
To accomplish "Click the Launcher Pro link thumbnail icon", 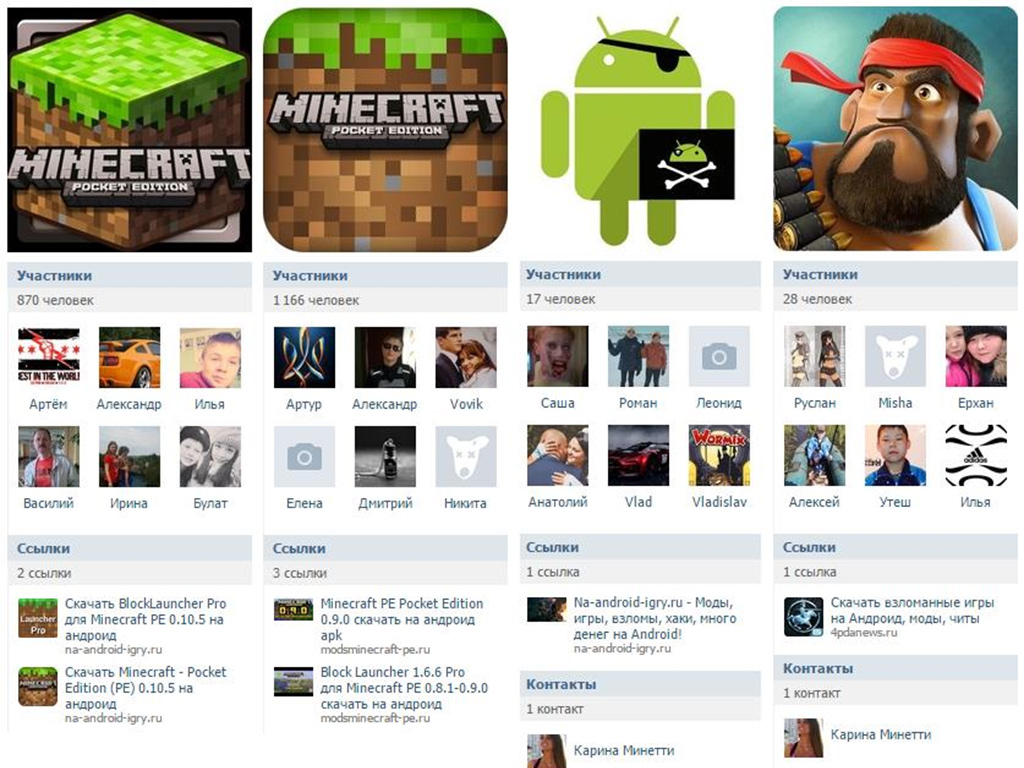I will click(38, 618).
